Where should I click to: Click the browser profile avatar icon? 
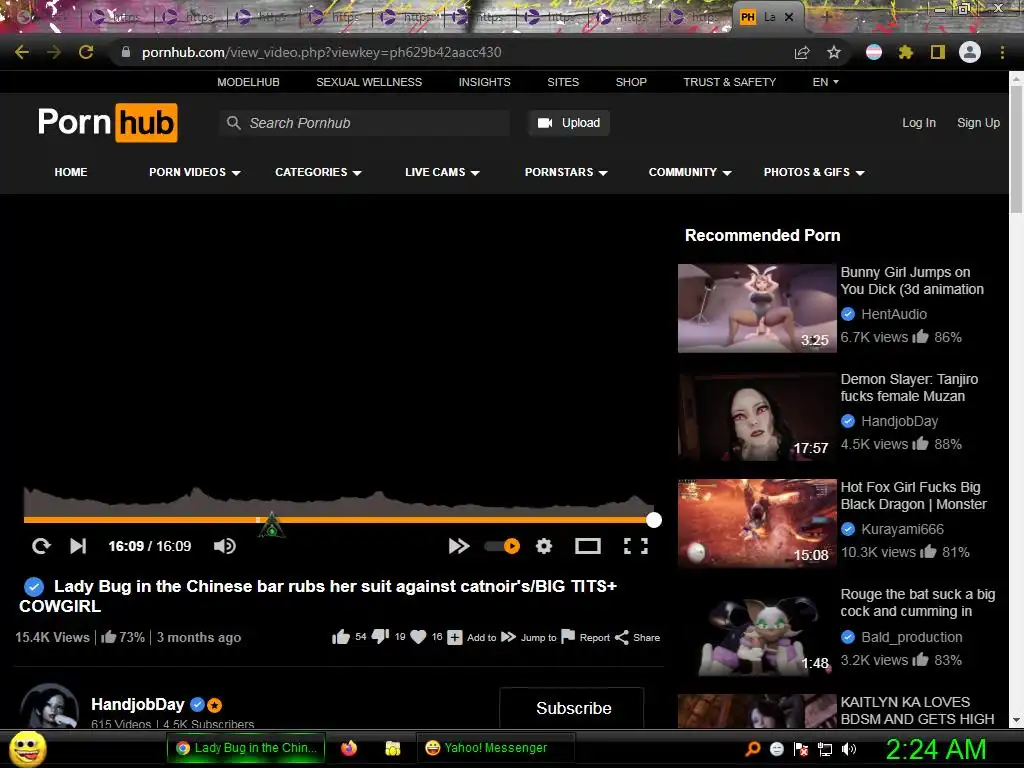pyautogui.click(x=970, y=52)
